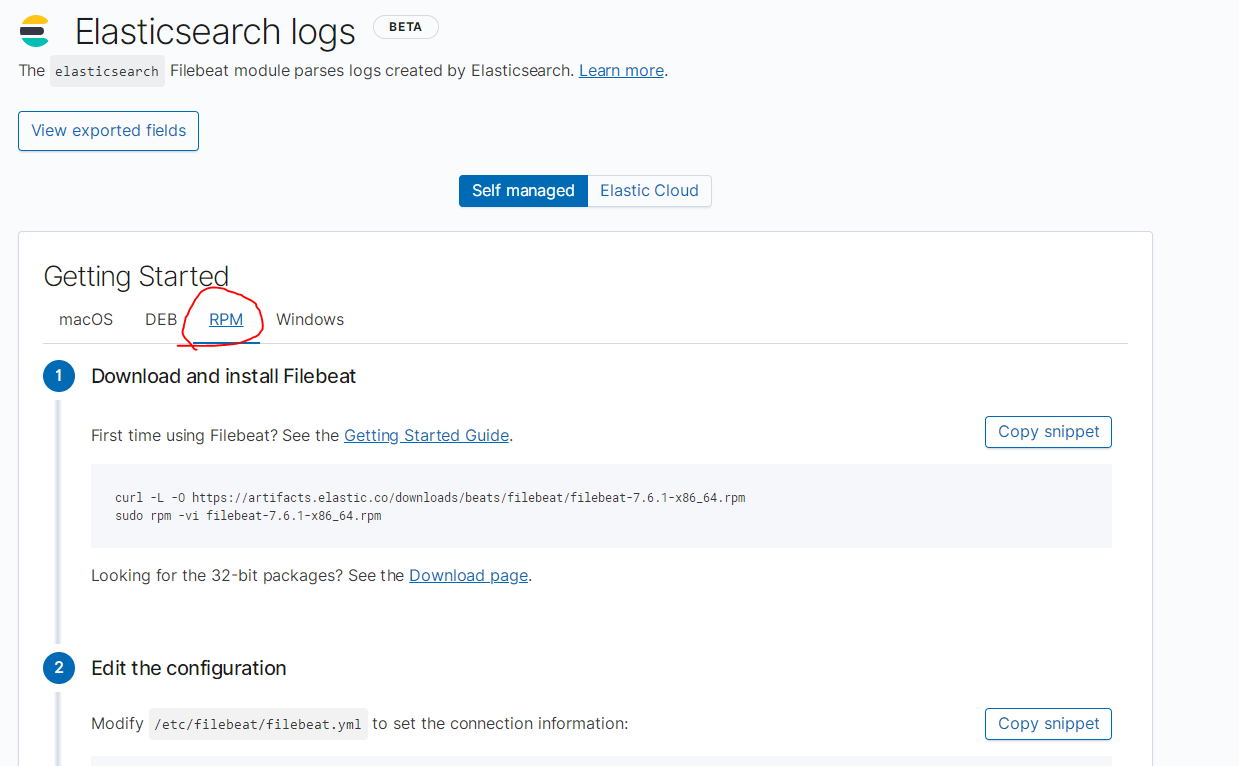Click the sudo rpm install command line

(x=248, y=516)
